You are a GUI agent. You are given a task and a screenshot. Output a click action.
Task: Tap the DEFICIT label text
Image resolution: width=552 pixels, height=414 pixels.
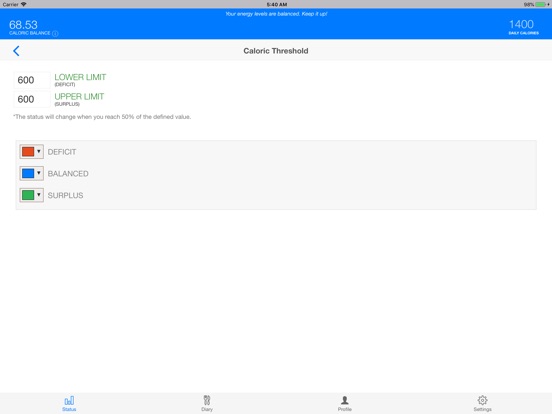62,152
